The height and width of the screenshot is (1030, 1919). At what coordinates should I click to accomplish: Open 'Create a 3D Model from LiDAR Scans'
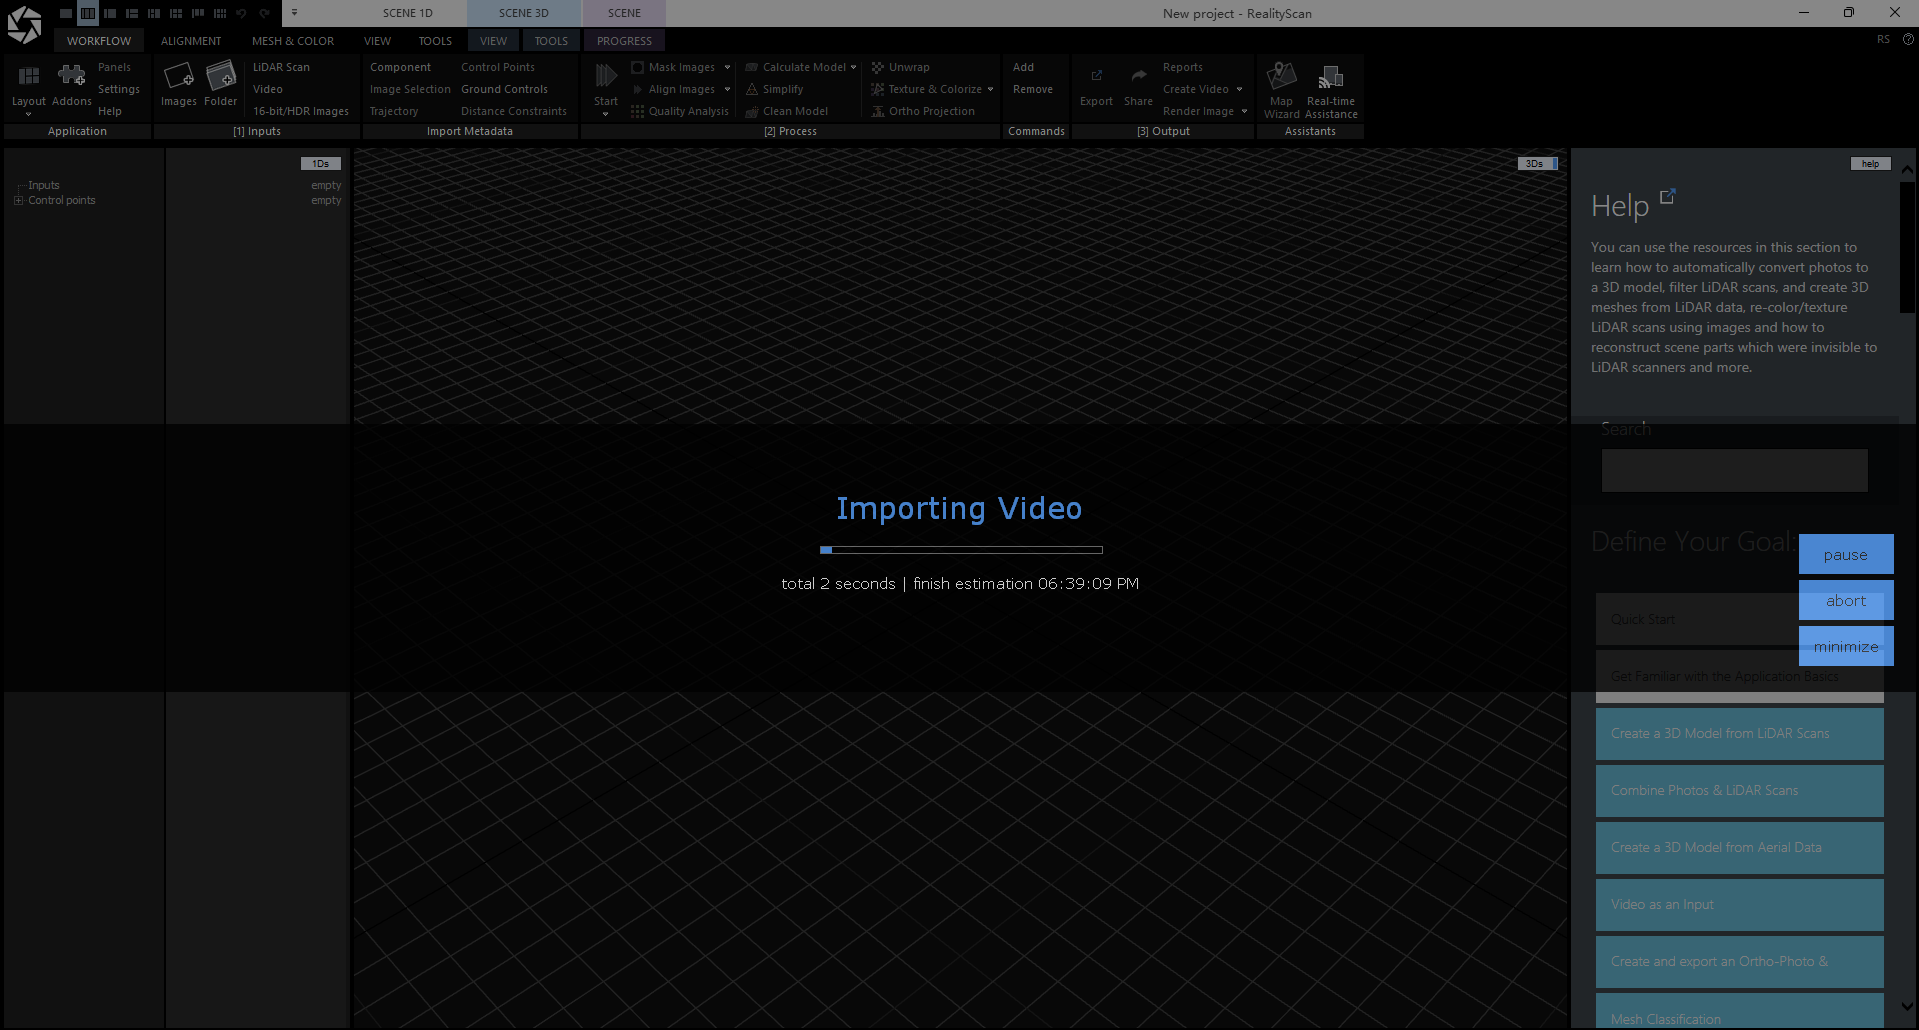1740,733
